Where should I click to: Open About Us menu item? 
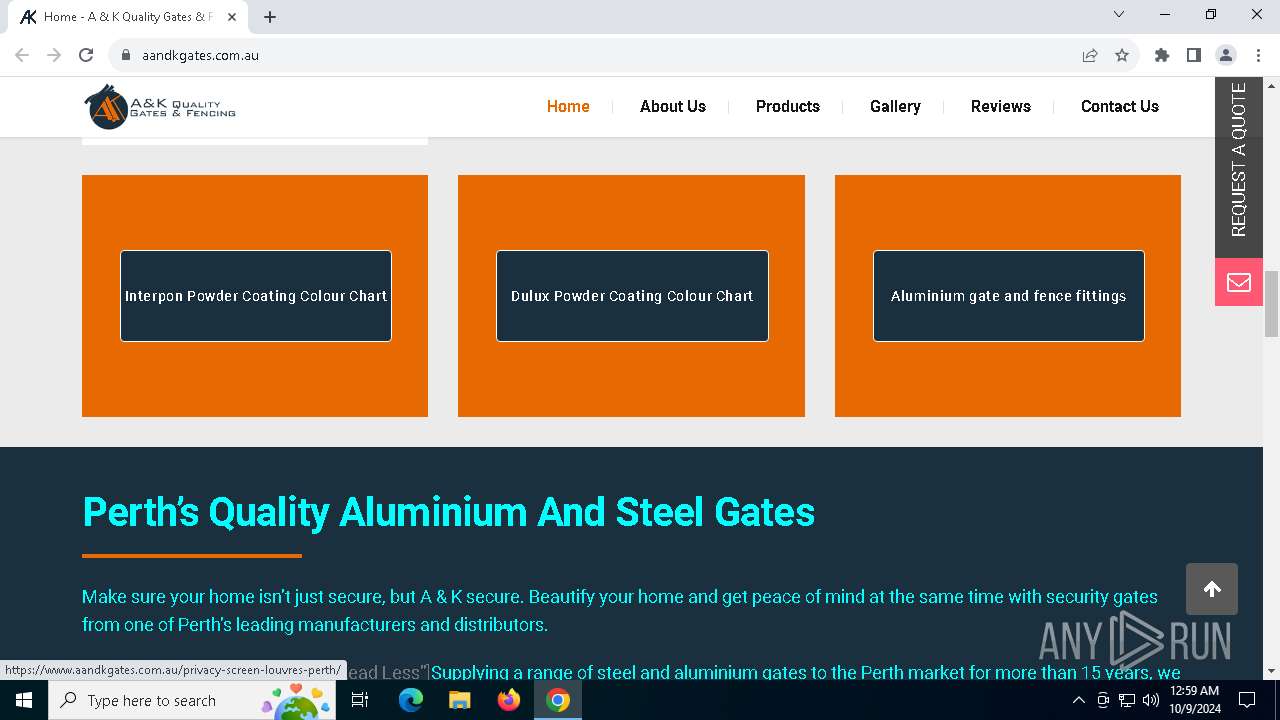[x=673, y=106]
